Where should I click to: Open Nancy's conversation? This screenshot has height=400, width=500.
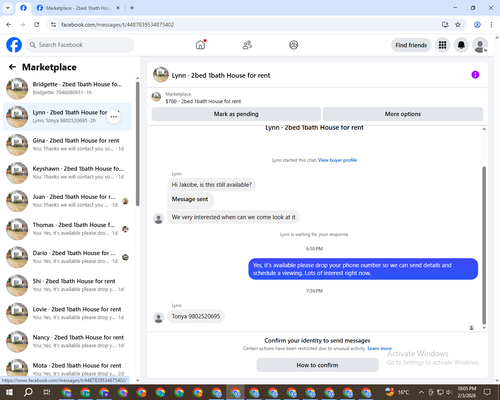click(67, 341)
